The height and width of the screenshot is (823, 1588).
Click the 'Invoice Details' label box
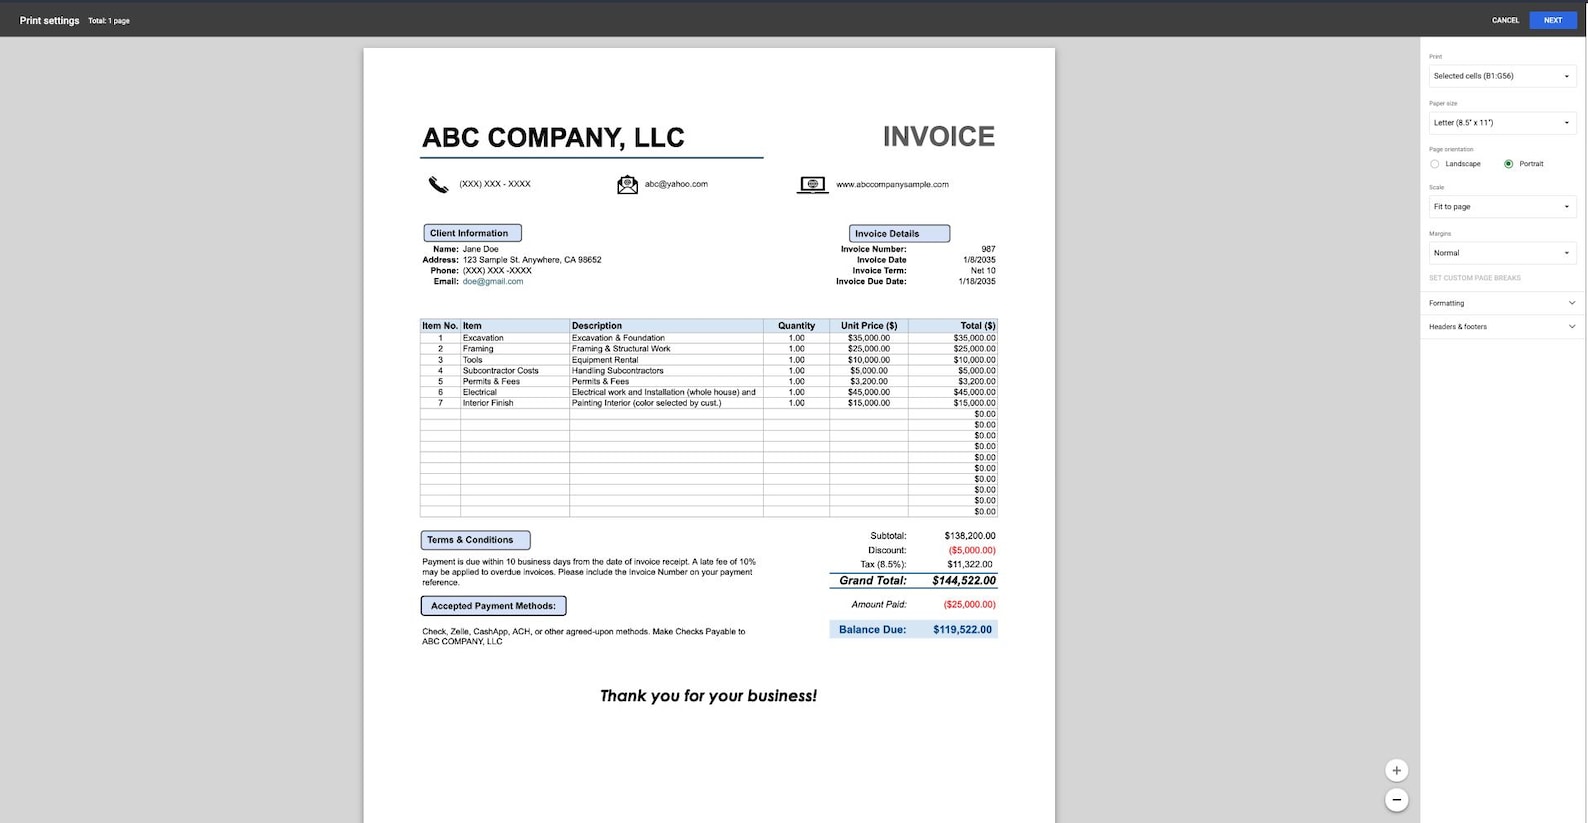click(899, 233)
